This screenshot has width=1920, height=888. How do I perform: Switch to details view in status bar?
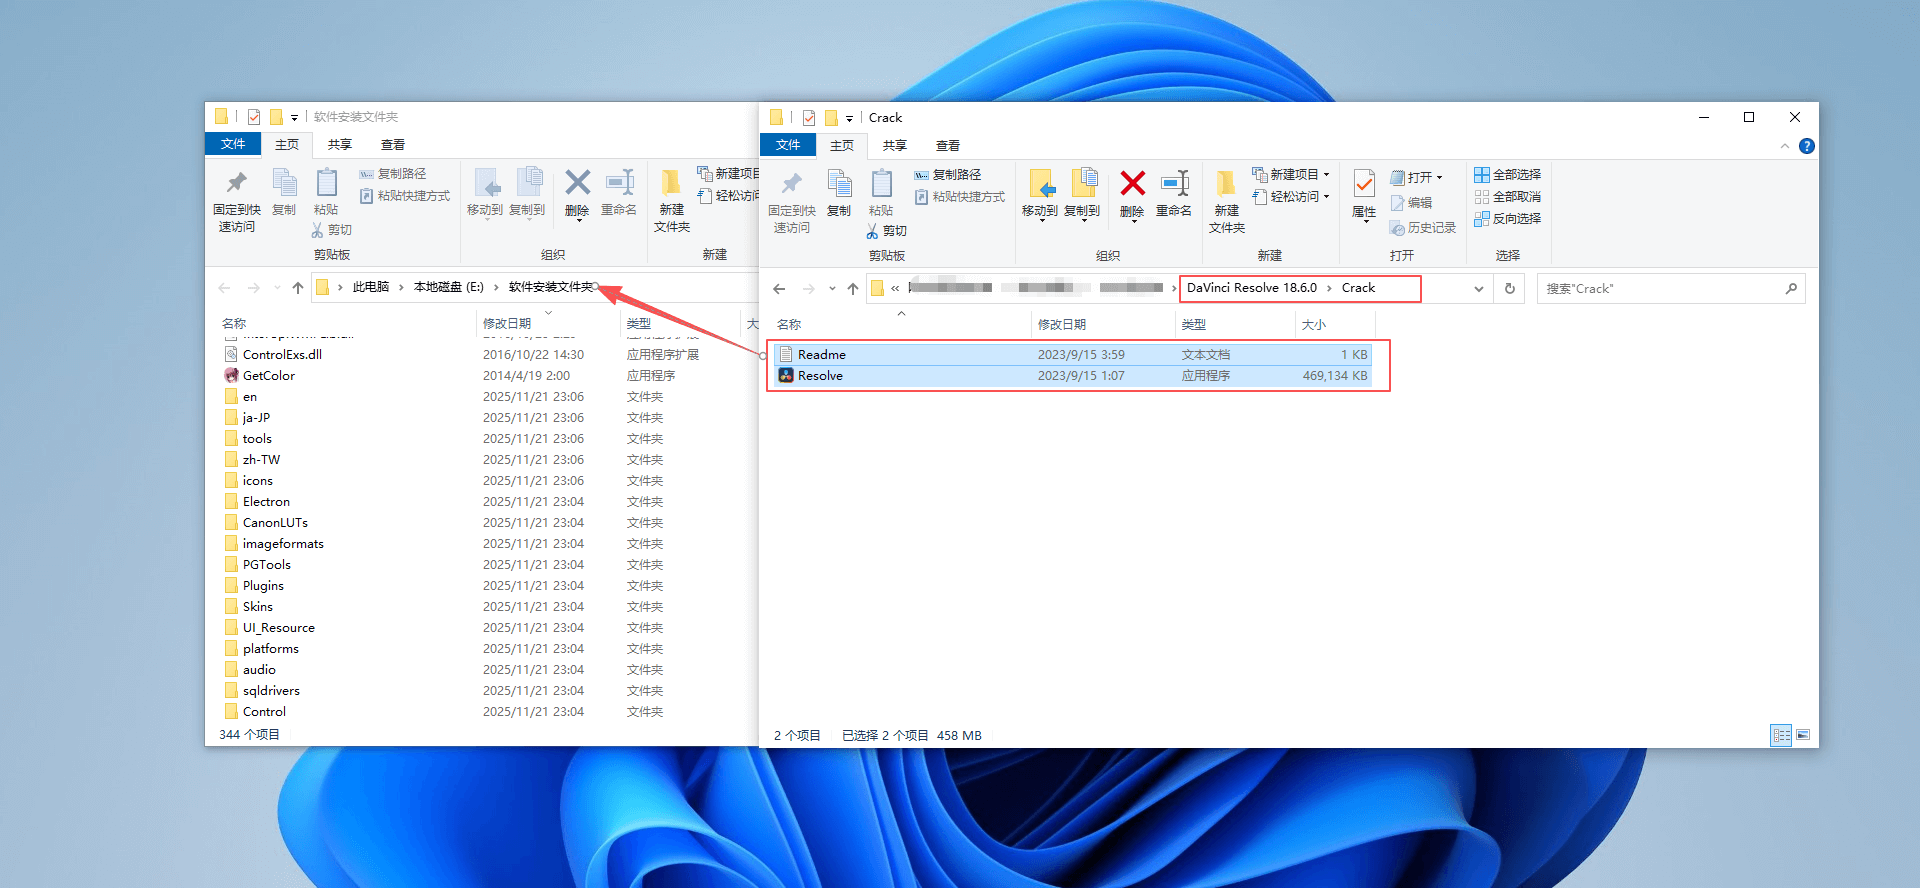click(x=1781, y=735)
